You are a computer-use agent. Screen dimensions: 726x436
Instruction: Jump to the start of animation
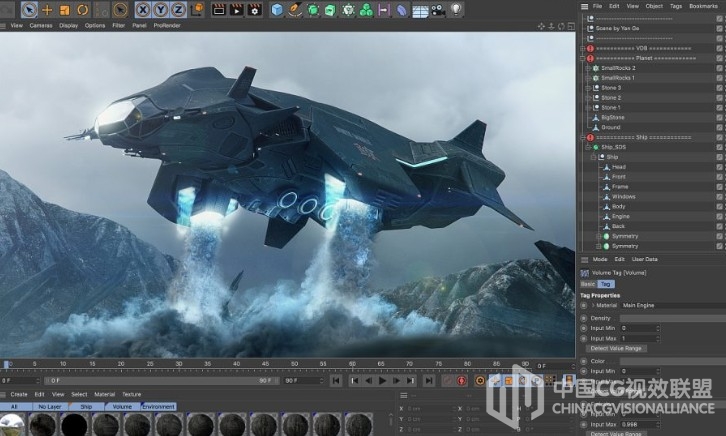click(x=336, y=380)
